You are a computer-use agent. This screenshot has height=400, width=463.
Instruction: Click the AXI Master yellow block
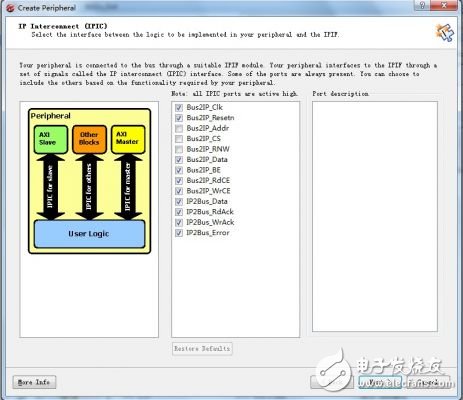tap(128, 139)
